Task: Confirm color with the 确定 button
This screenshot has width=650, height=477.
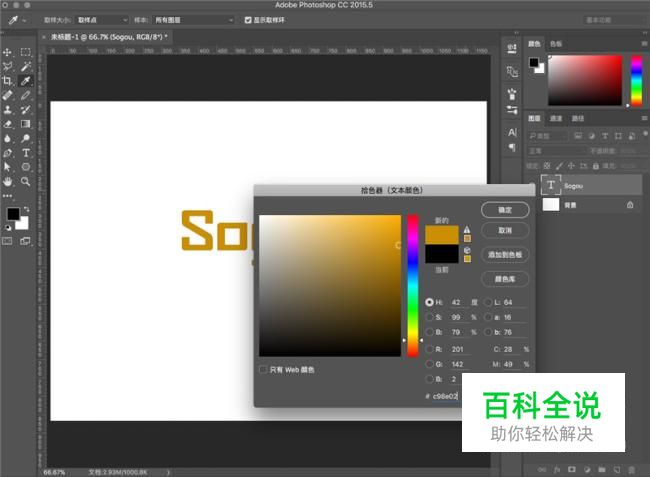Action: [504, 210]
